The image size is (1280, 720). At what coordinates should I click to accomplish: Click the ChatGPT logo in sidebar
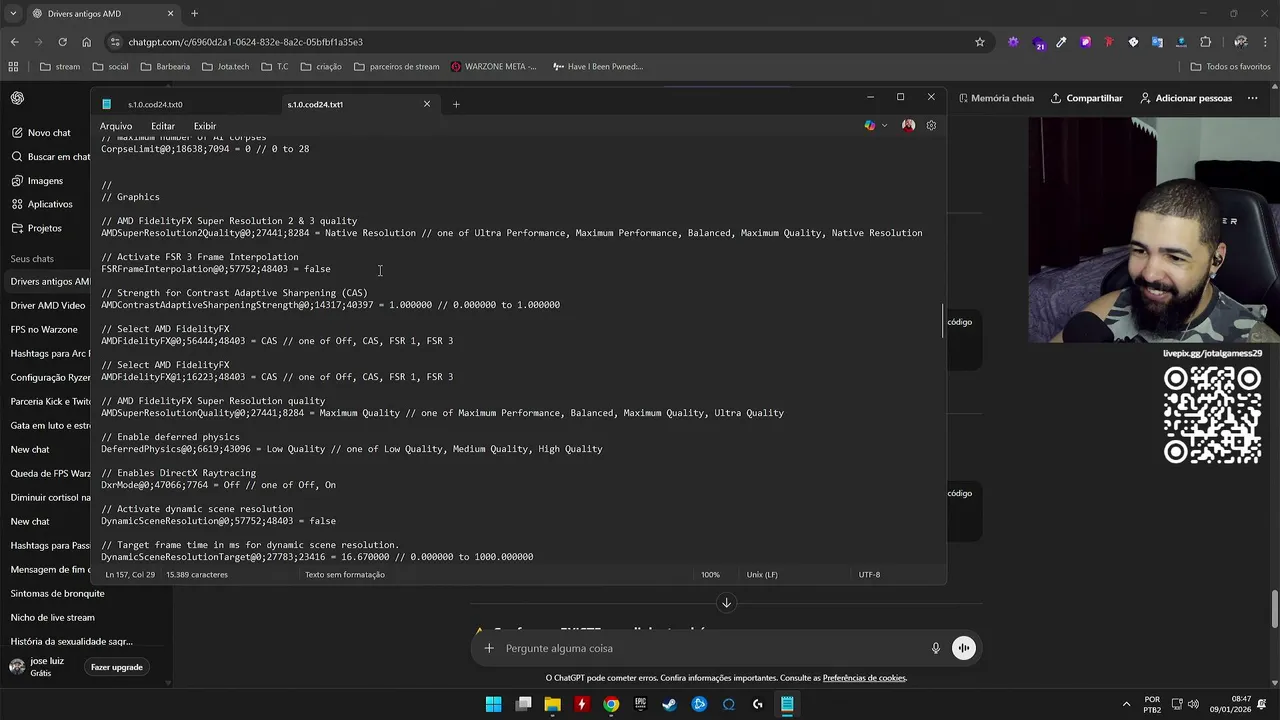[17, 98]
